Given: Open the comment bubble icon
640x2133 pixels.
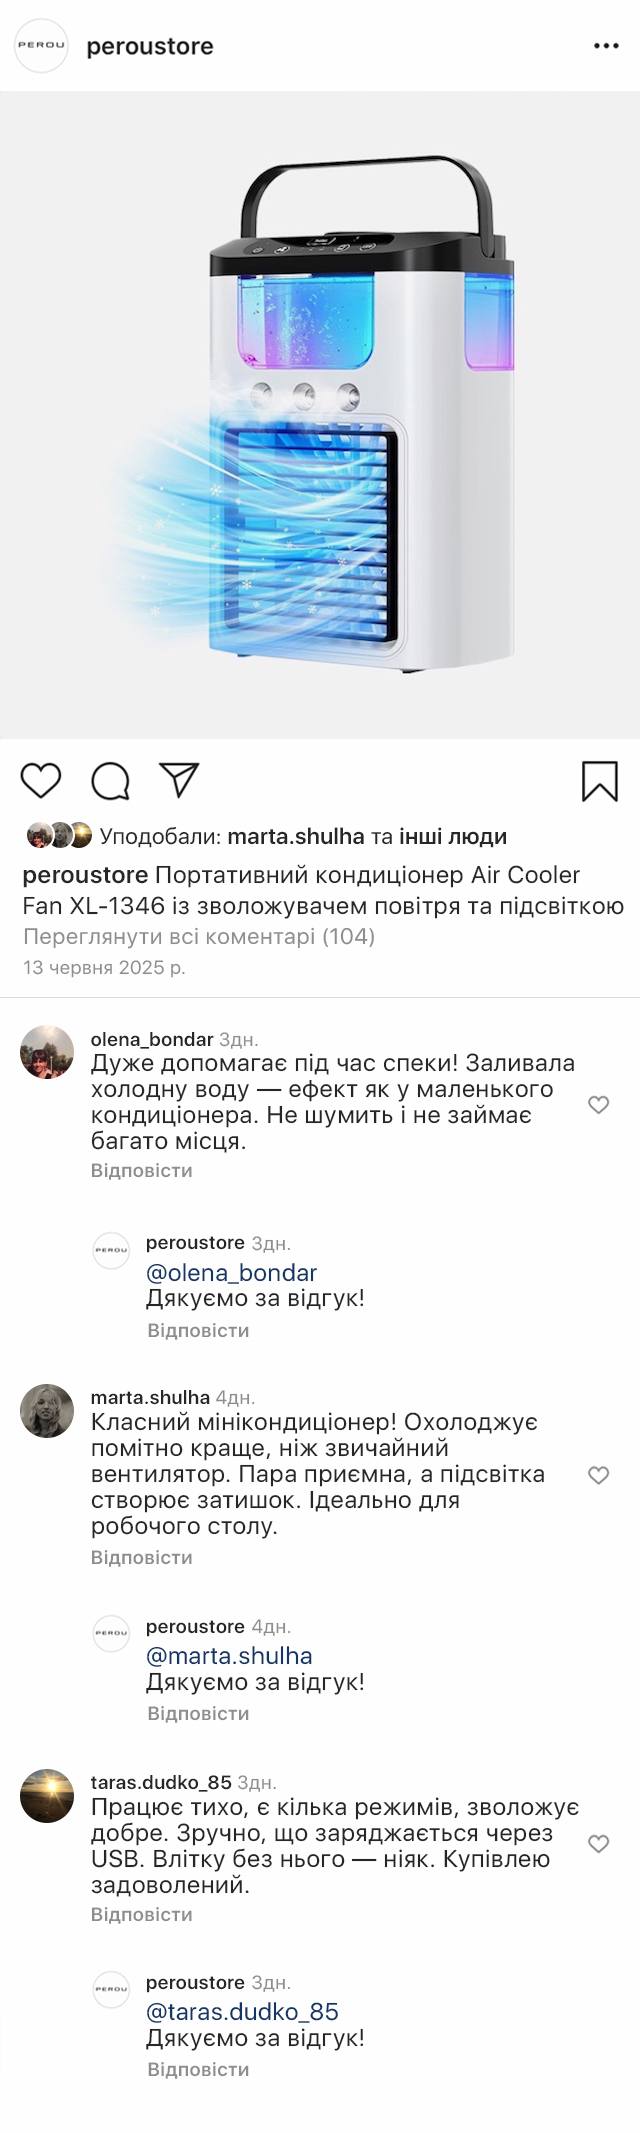Looking at the screenshot, I should coord(111,781).
